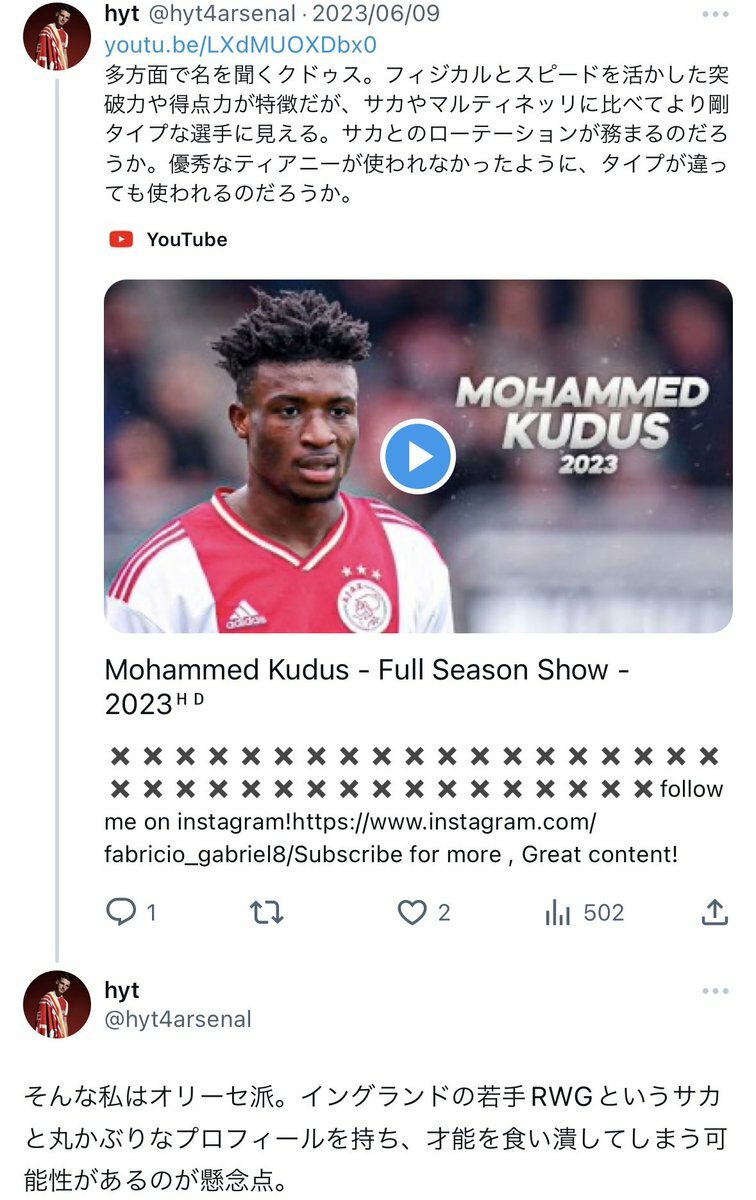Open the more options menu on the top tweet
The height and width of the screenshot is (1200, 756).
pos(715,14)
